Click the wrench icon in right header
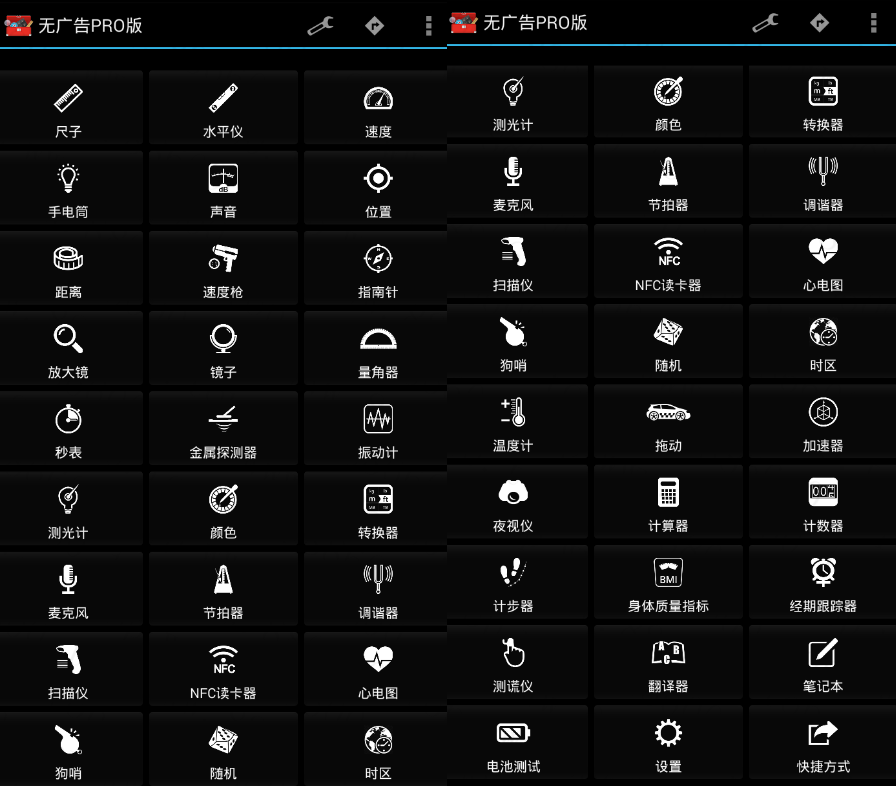 click(765, 23)
